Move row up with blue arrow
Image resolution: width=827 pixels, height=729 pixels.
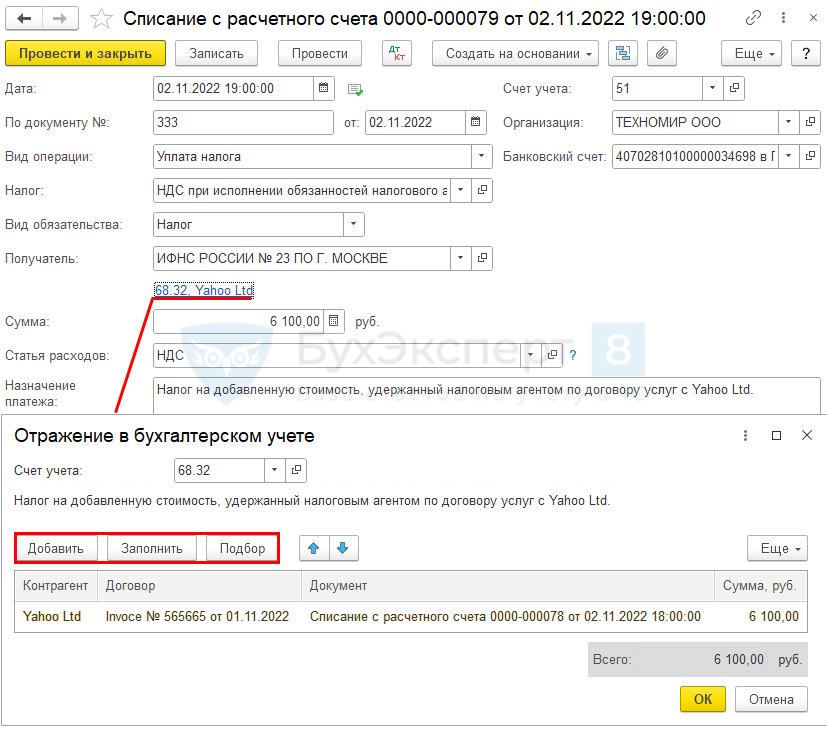313,548
